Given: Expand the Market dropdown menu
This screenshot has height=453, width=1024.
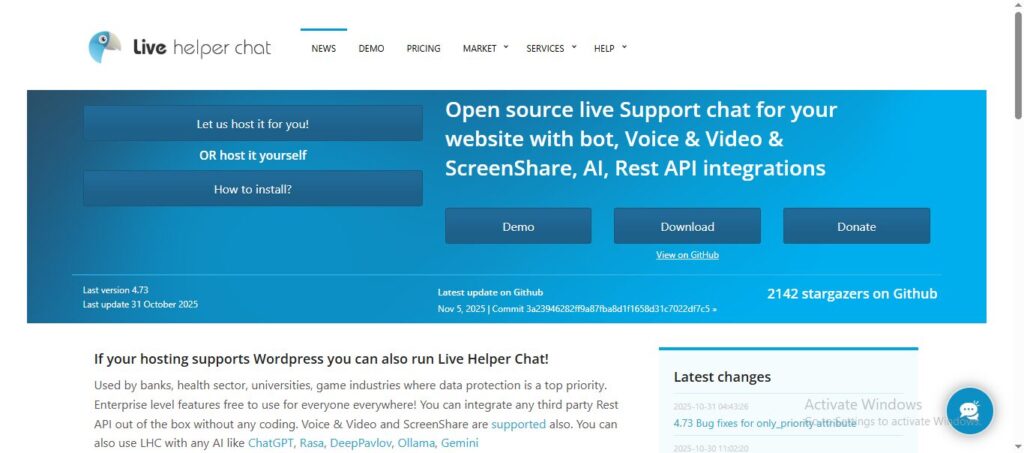Looking at the screenshot, I should [x=485, y=48].
